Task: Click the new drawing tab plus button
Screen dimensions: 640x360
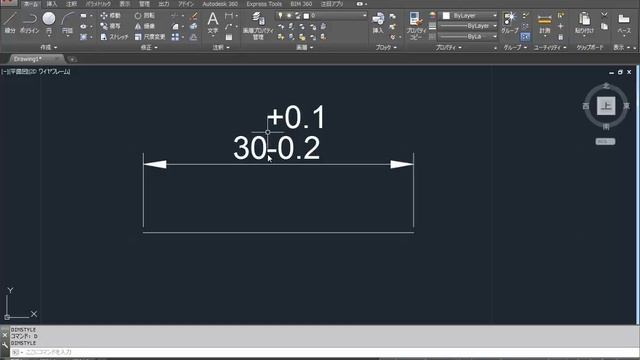Action: tap(72, 60)
